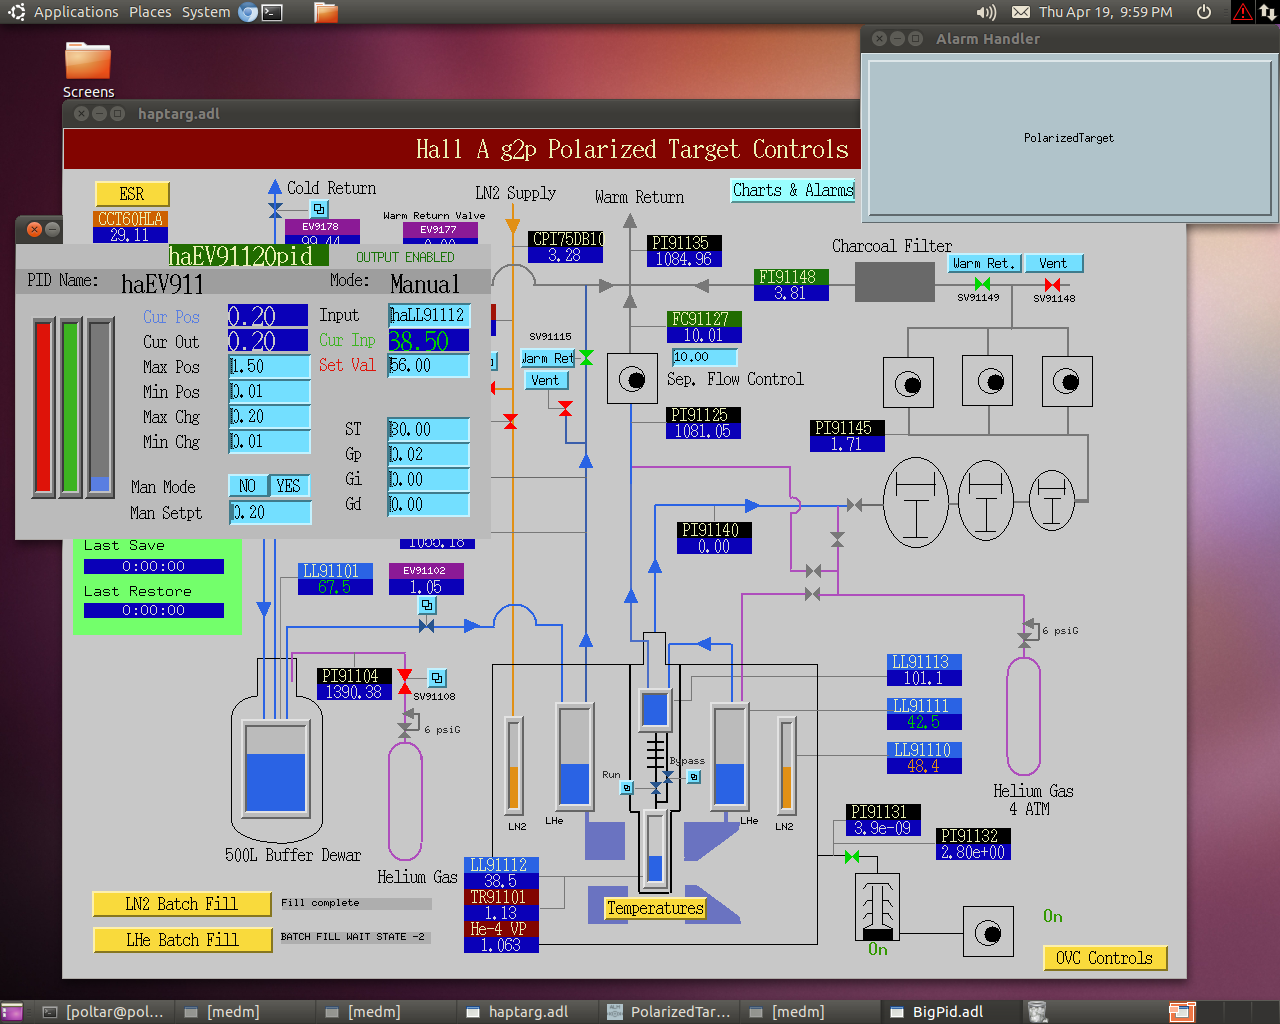Click the pump symbol left of OVC Controls
The width and height of the screenshot is (1280, 1024).
[x=988, y=932]
